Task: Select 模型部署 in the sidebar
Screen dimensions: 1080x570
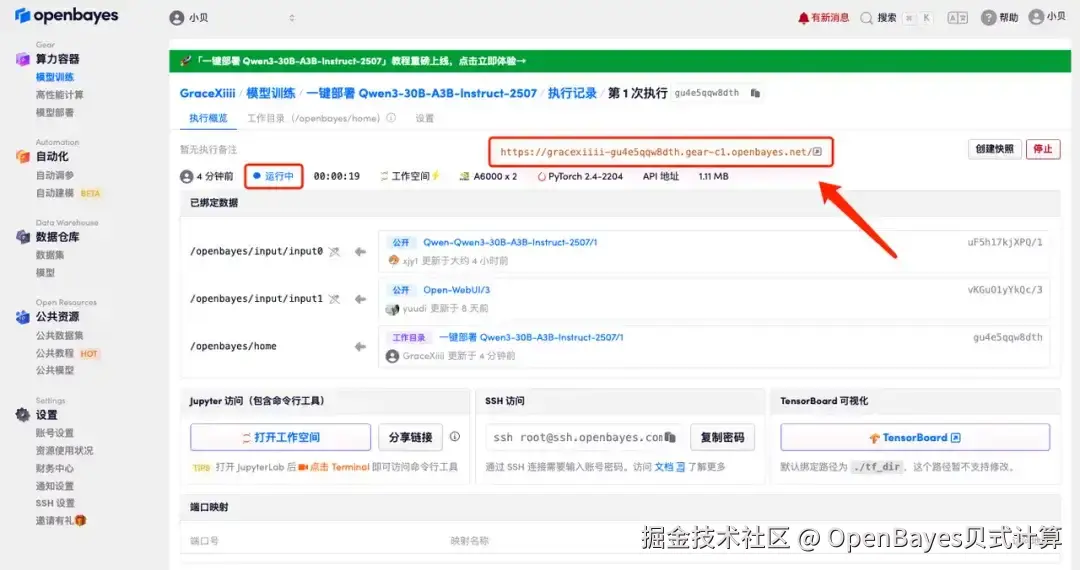Action: pyautogui.click(x=55, y=113)
